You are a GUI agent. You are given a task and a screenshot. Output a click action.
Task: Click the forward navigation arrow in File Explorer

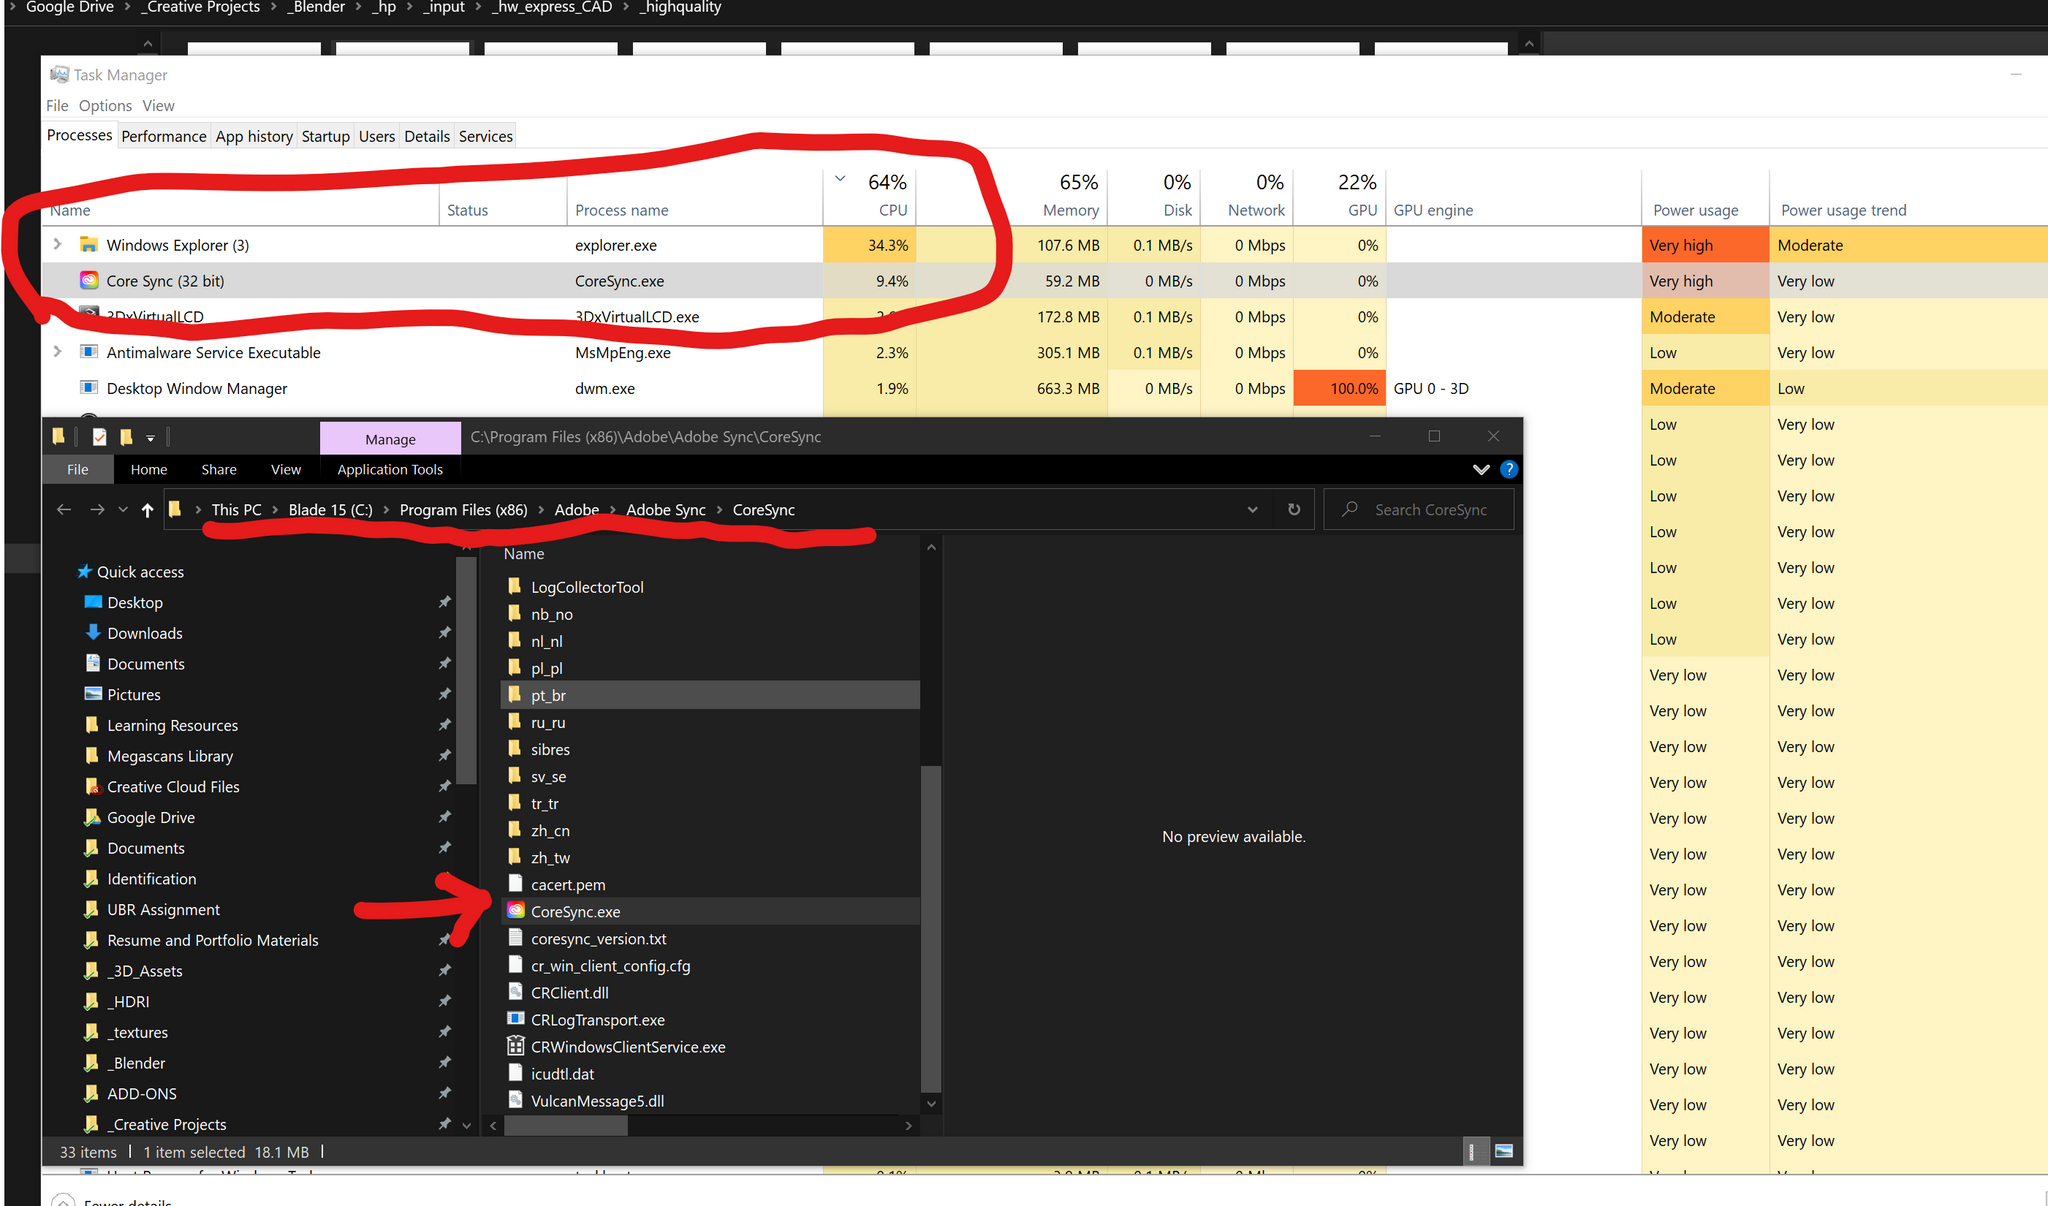point(96,510)
